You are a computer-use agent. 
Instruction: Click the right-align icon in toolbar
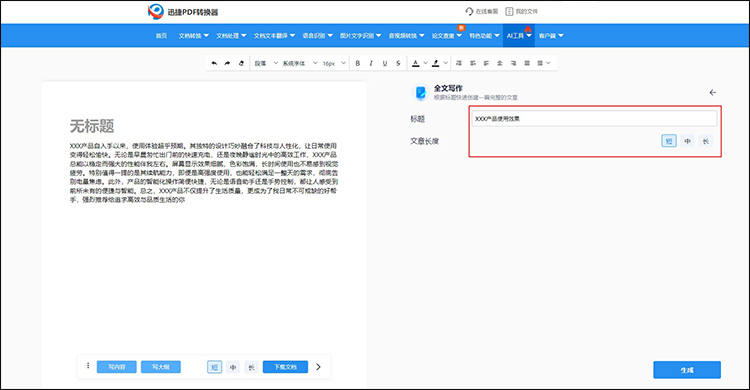point(513,63)
